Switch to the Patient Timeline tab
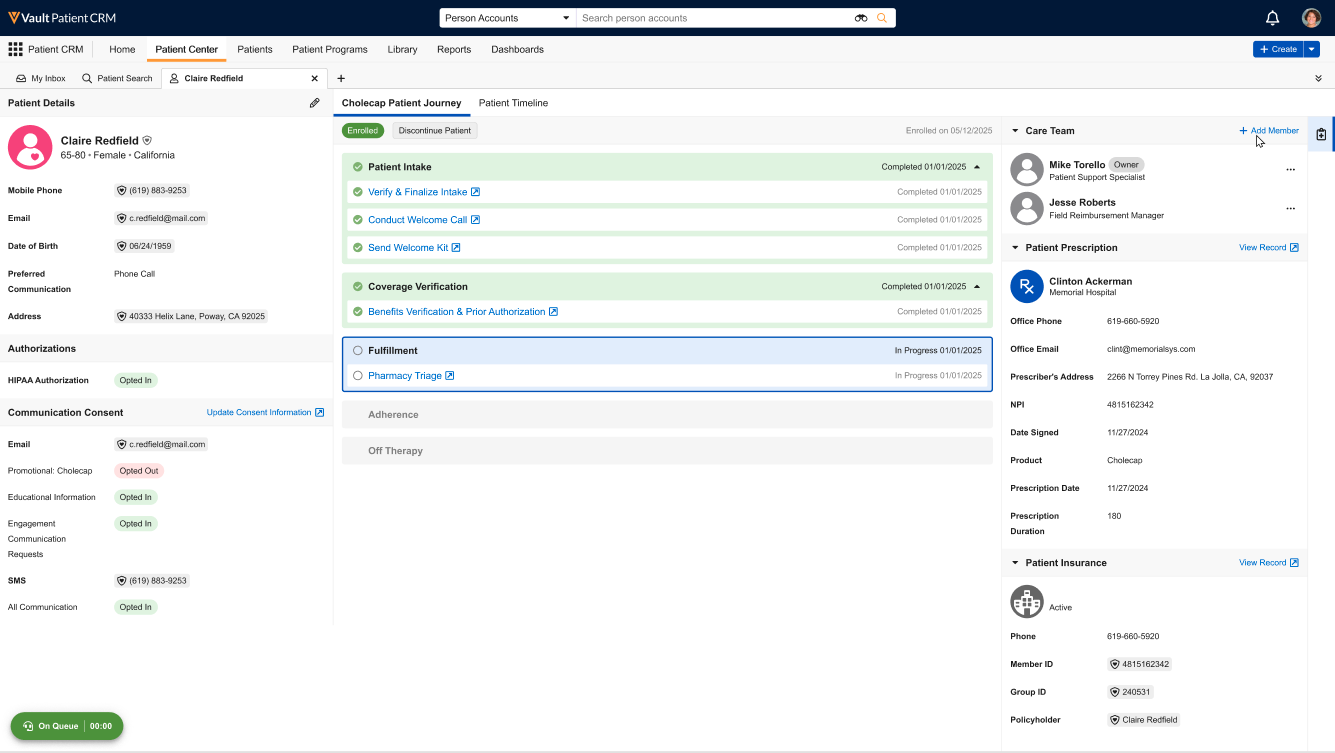The width and height of the screenshot is (1335, 753). (x=513, y=103)
